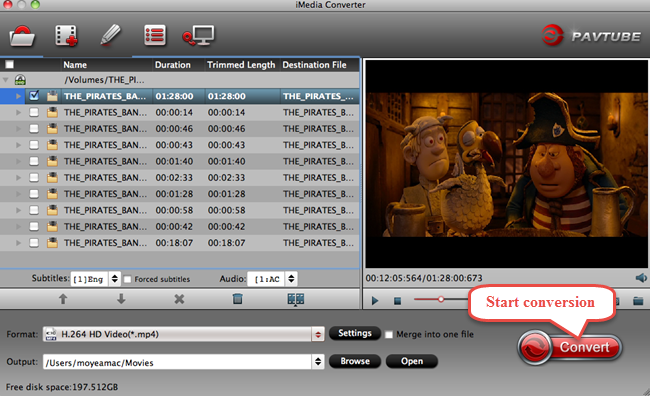650x396 pixels.
Task: Open the Format H.264 HD Video dropdown
Action: pyautogui.click(x=183, y=334)
